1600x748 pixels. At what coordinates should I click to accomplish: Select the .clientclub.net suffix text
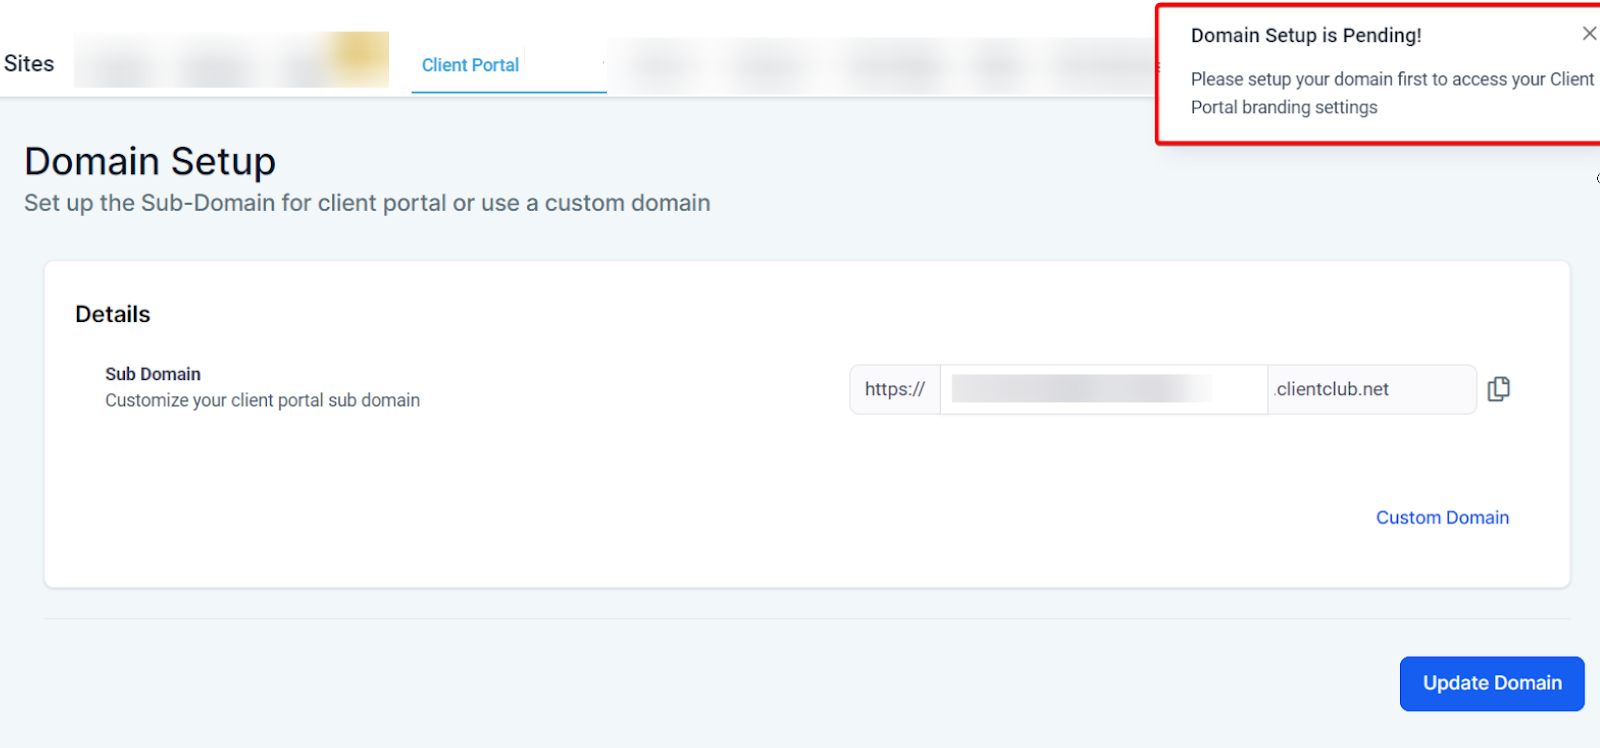(1332, 389)
